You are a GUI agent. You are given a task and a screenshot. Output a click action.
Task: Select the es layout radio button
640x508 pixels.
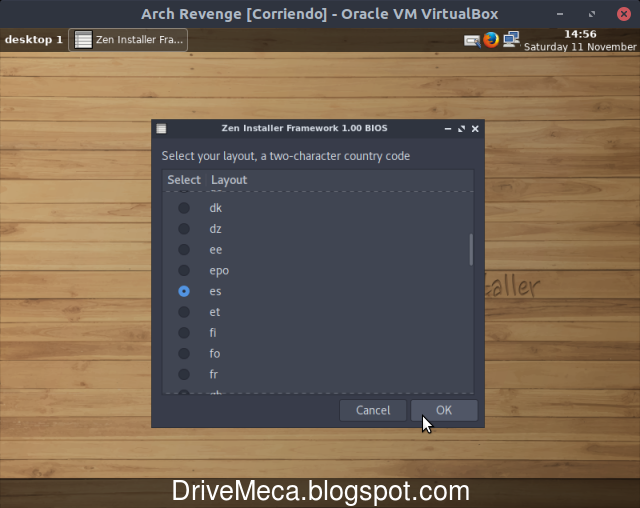[x=184, y=291]
